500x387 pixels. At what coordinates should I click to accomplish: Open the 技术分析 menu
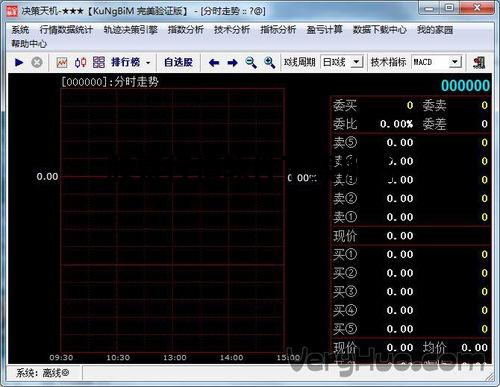(x=232, y=30)
